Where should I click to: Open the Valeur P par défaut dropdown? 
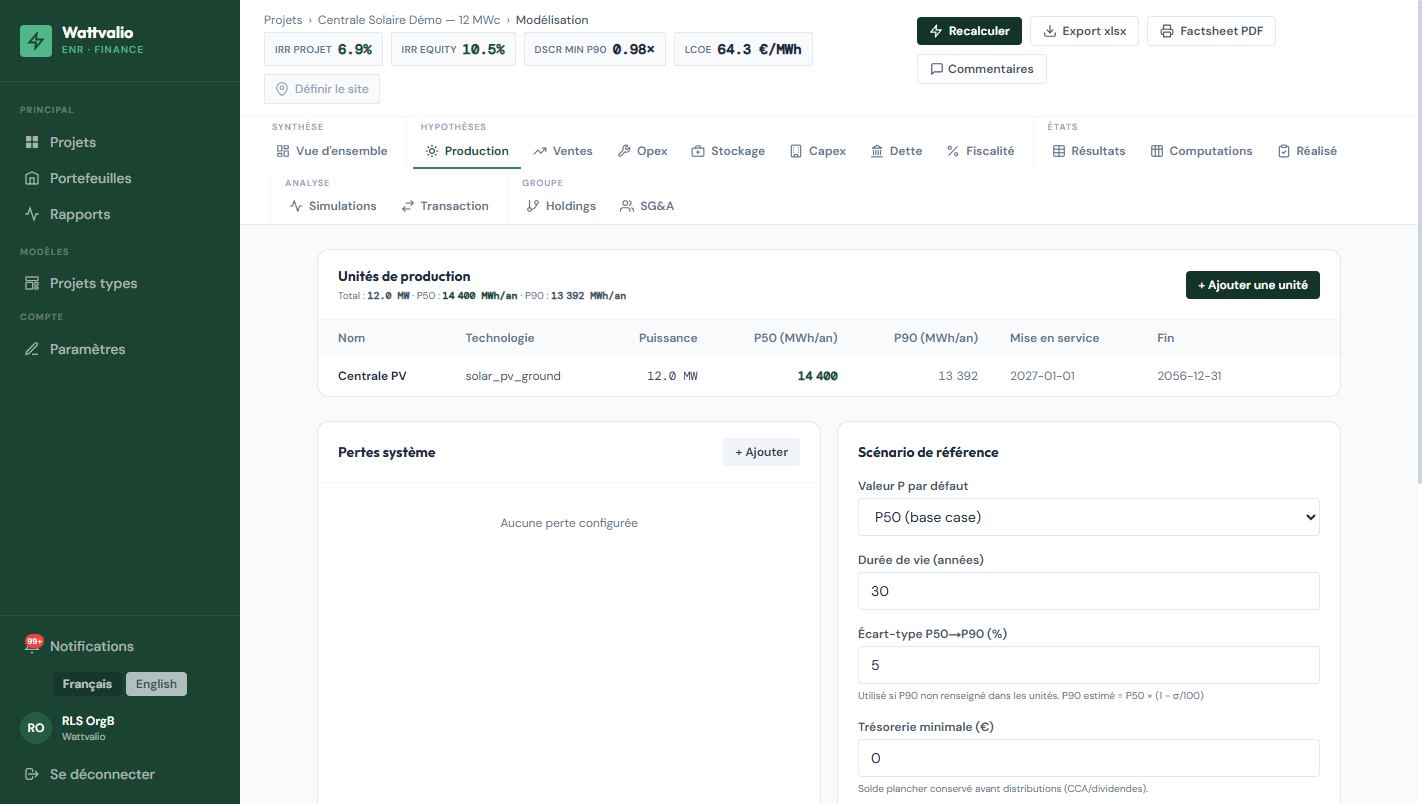(1088, 517)
